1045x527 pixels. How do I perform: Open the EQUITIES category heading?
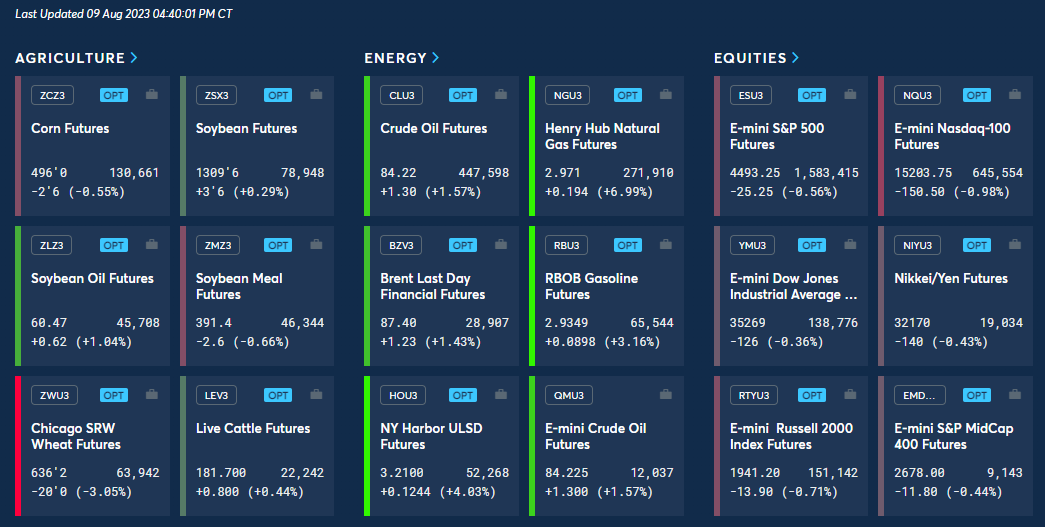point(750,58)
